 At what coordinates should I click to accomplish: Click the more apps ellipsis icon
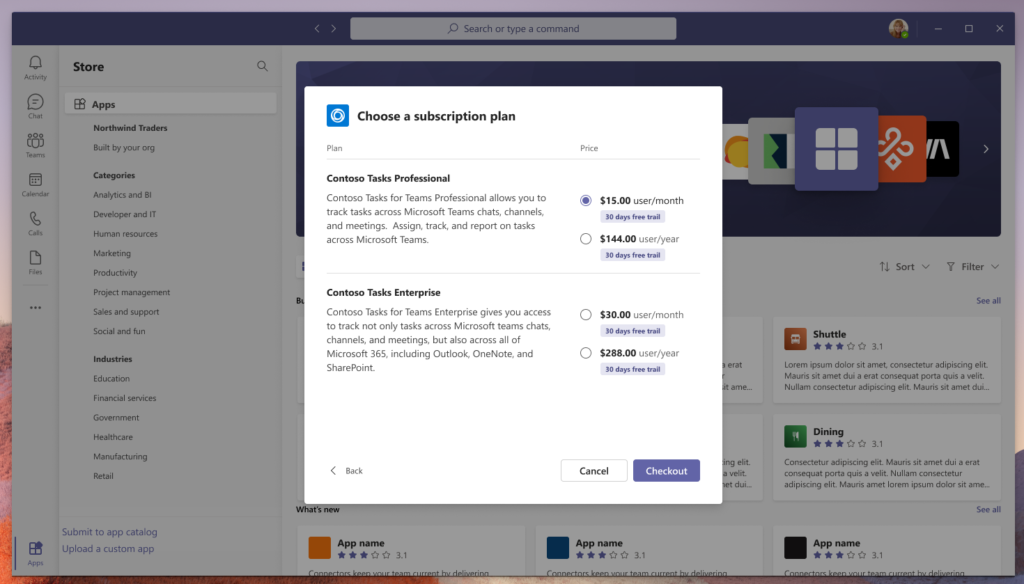tap(35, 308)
